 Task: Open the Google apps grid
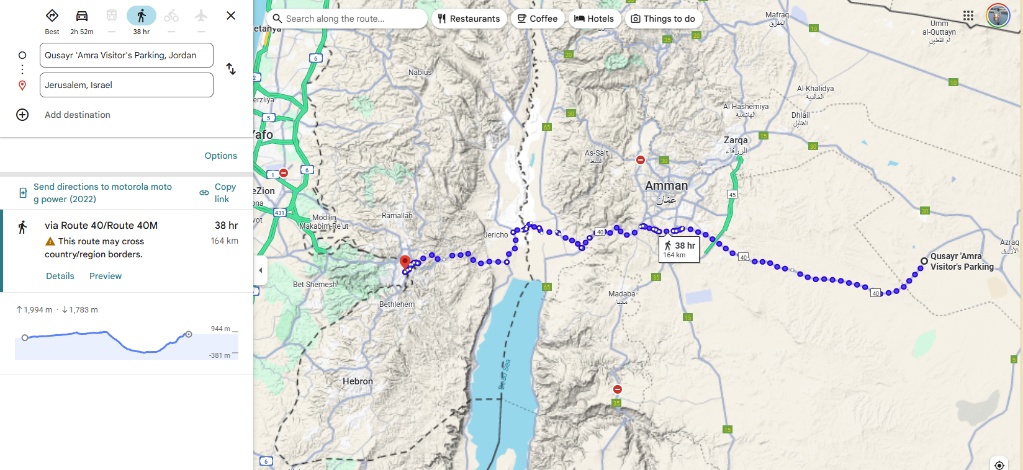pyautogui.click(x=968, y=16)
